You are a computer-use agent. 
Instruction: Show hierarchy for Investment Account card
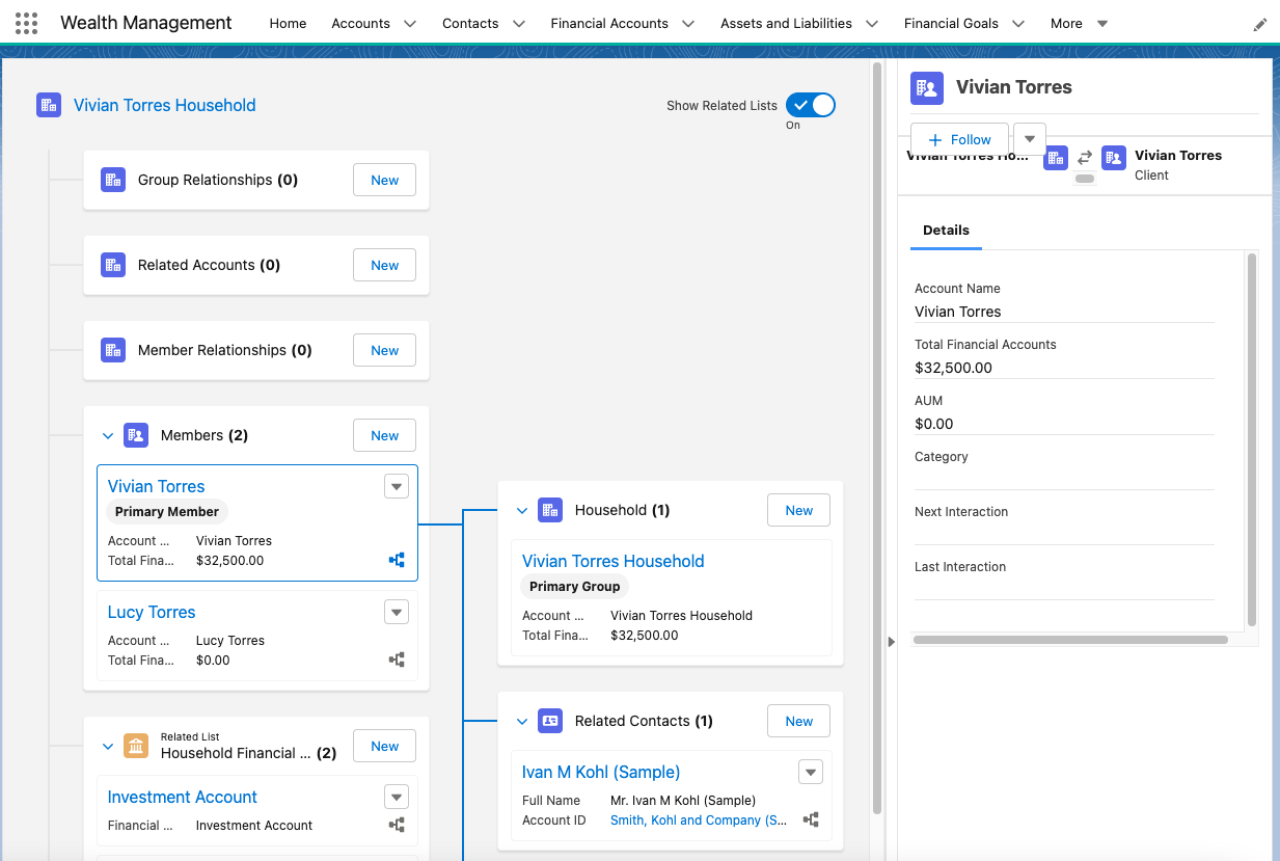tap(397, 825)
